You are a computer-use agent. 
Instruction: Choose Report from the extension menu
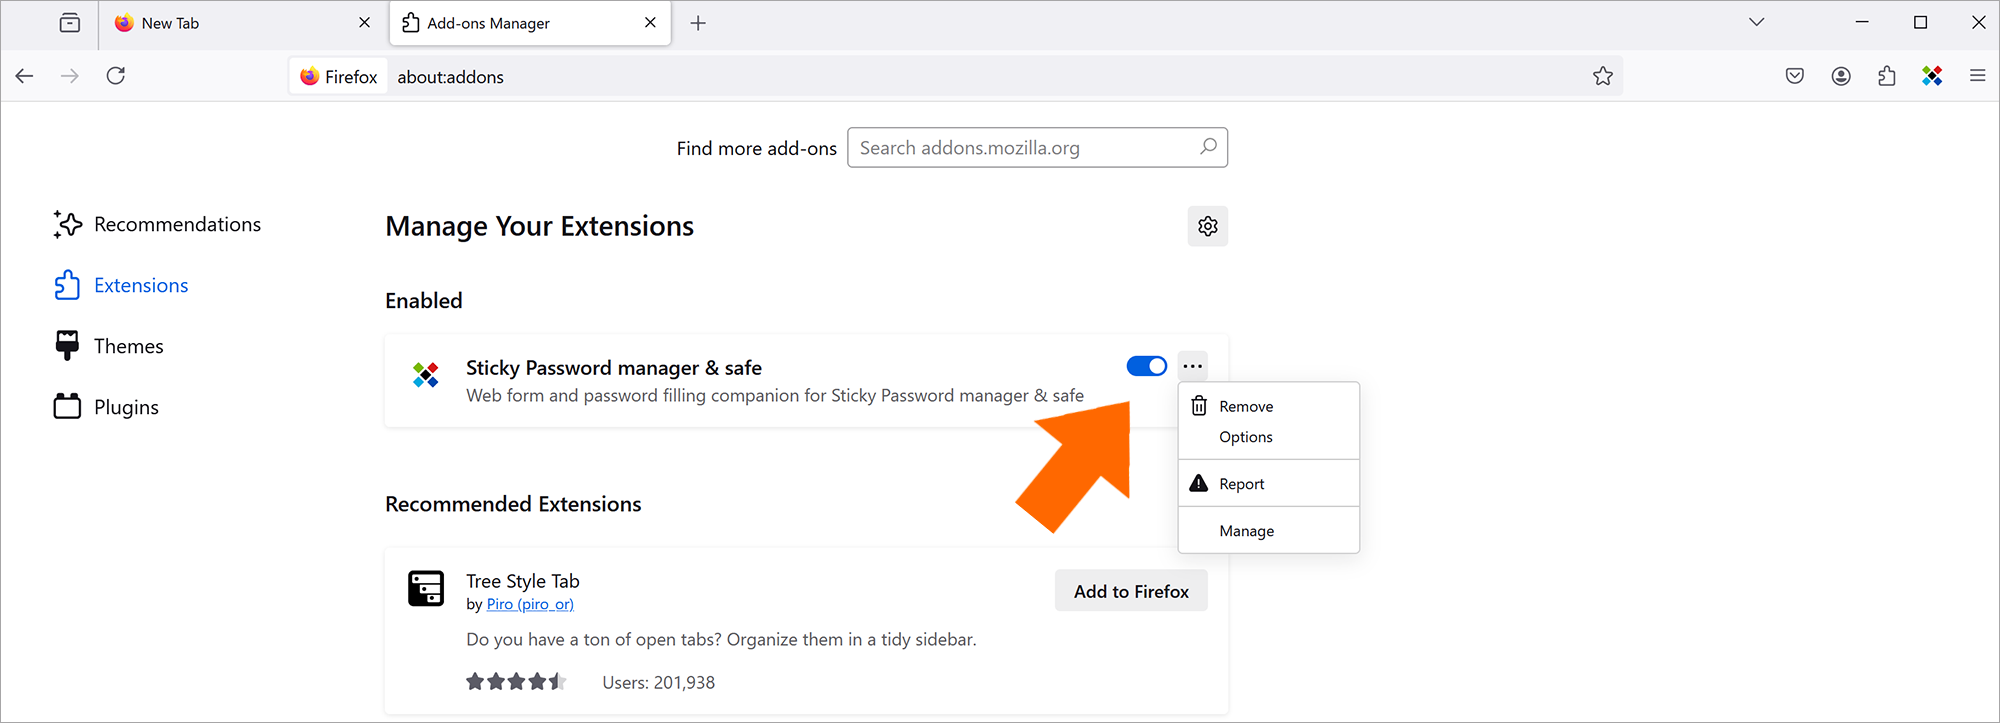pyautogui.click(x=1269, y=484)
